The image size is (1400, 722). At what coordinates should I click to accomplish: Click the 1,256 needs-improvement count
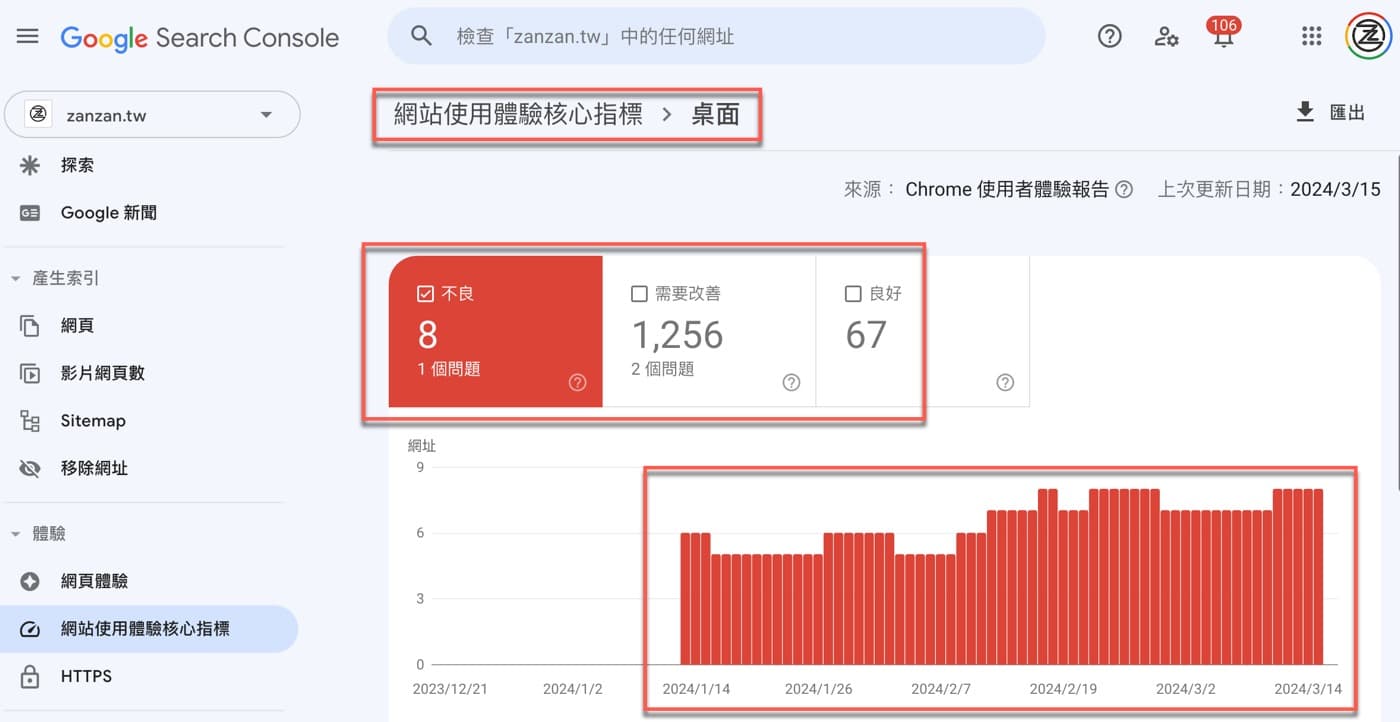(x=677, y=335)
